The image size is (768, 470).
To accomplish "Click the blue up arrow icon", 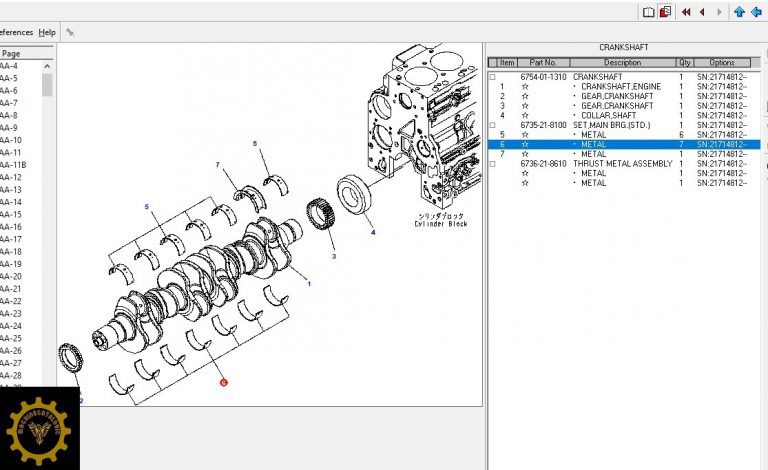I will pos(739,12).
